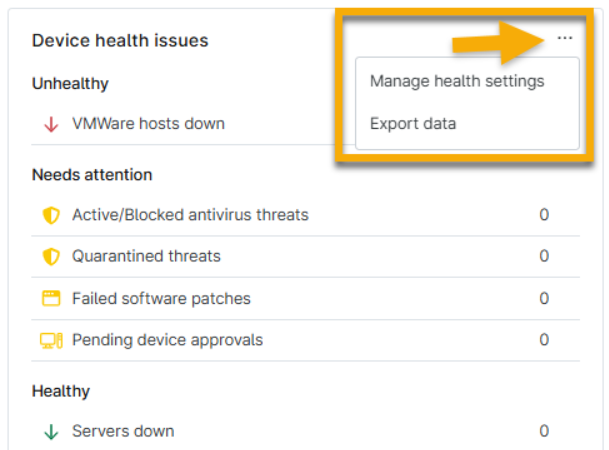Click the shield icon next to Quarantined threats
This screenshot has height=450, width=609.
click(51, 257)
